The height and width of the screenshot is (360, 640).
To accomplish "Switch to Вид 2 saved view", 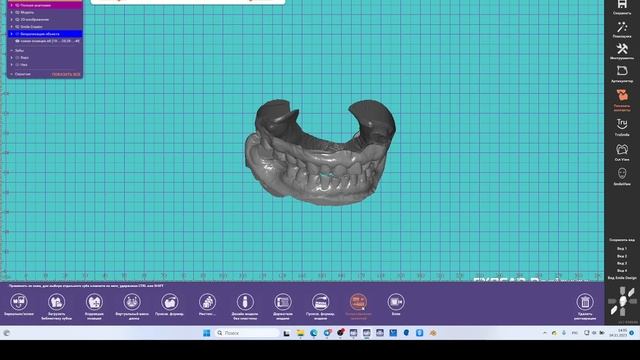I will tap(622, 256).
